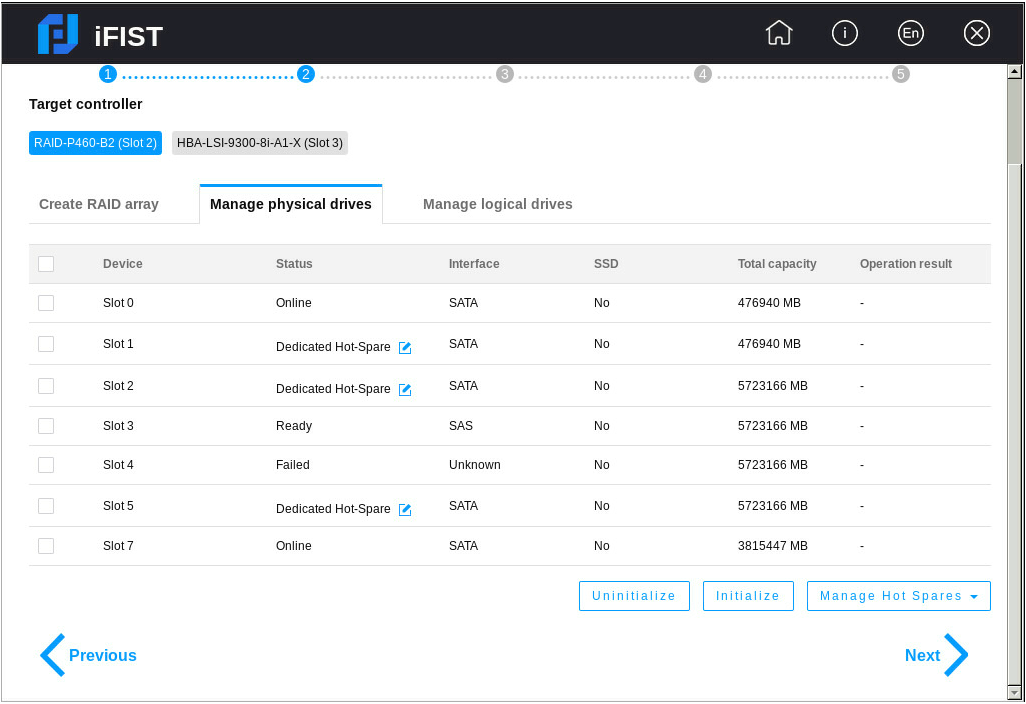
Task: Click the Interface column header
Action: click(474, 264)
